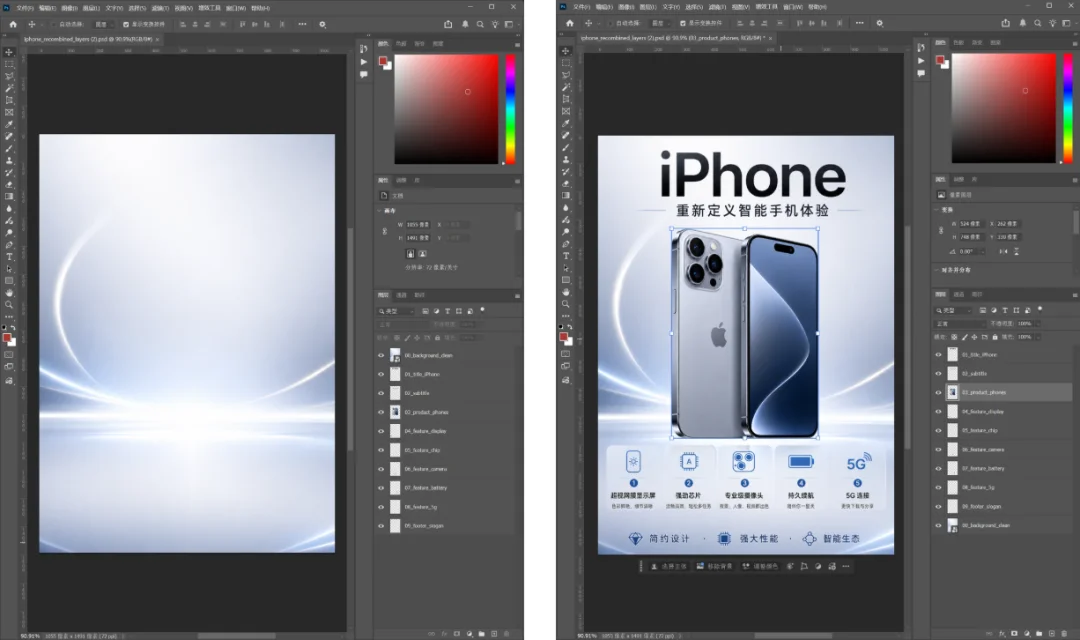Open Edit menu in left window
1080x640 pixels.
point(47,8)
